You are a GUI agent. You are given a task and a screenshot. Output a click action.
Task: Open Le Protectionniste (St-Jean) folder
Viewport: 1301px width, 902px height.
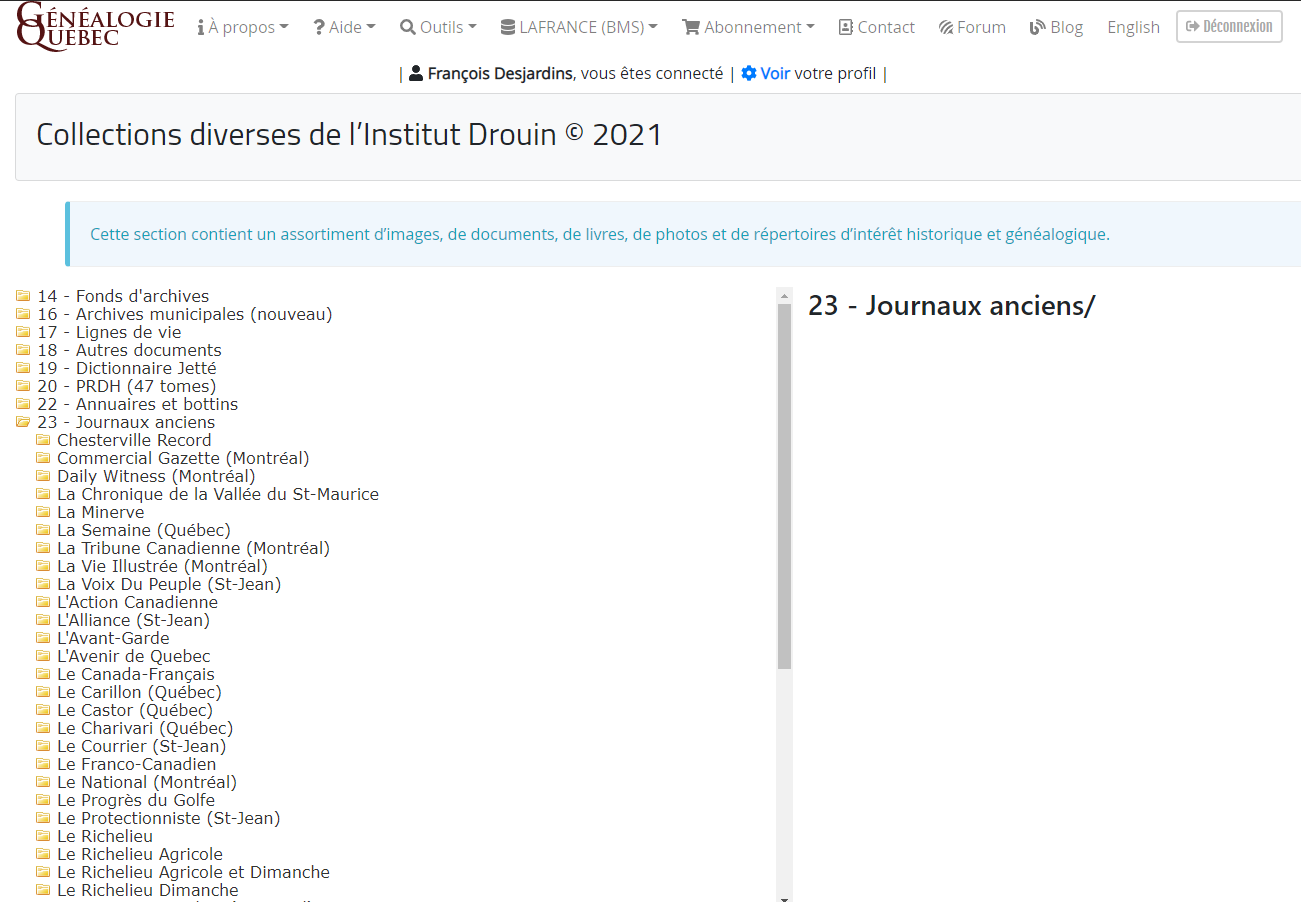(169, 818)
